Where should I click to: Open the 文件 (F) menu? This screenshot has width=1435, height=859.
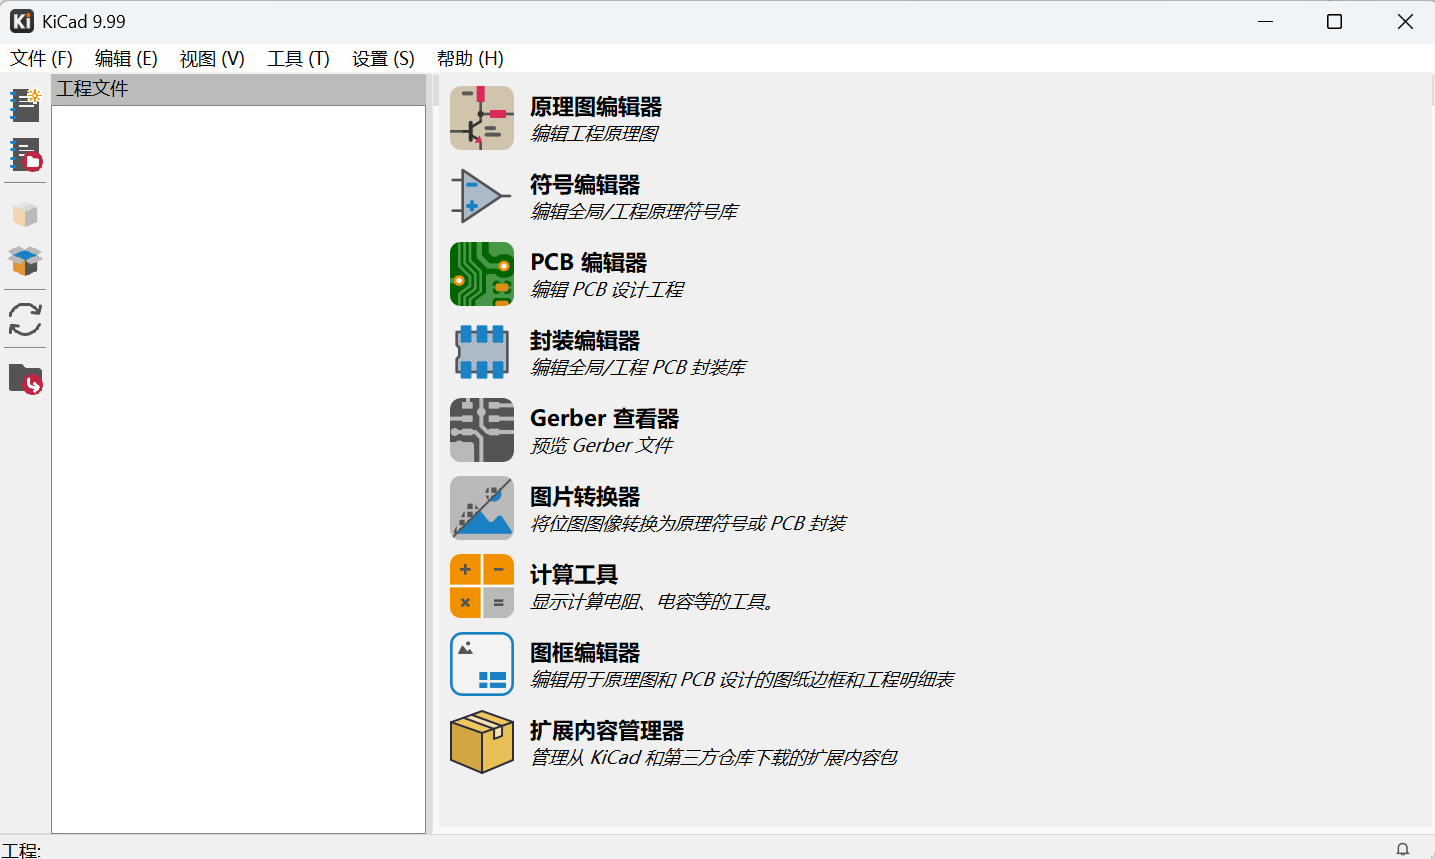[41, 59]
